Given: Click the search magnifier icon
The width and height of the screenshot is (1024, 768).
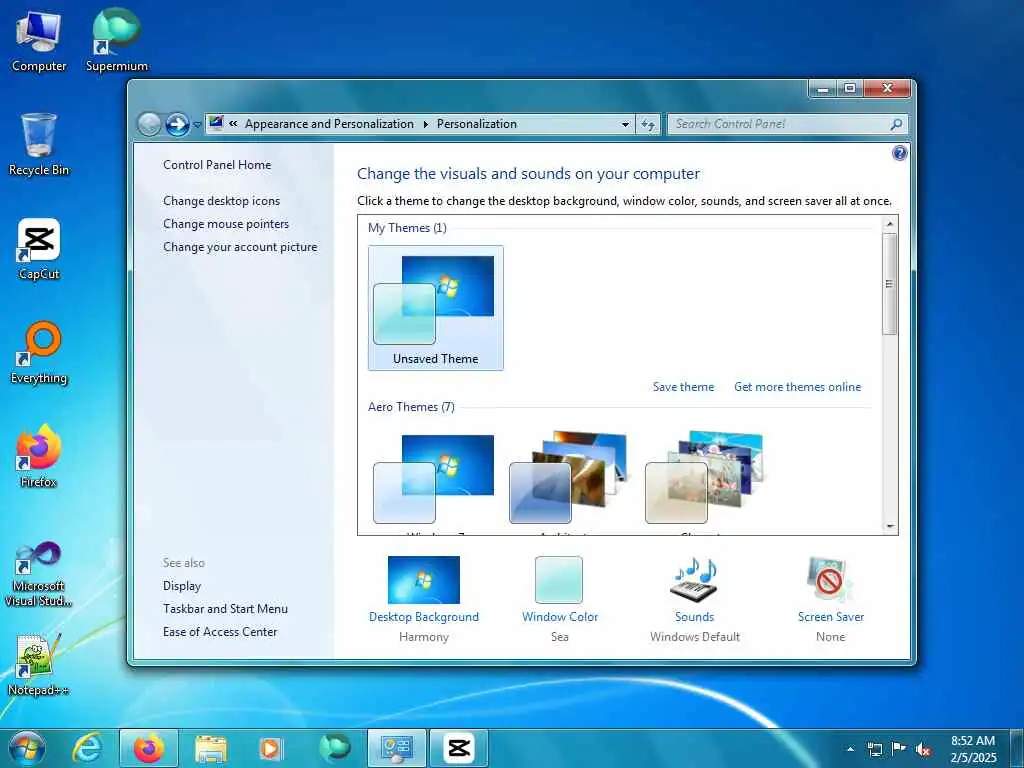Looking at the screenshot, I should point(897,124).
